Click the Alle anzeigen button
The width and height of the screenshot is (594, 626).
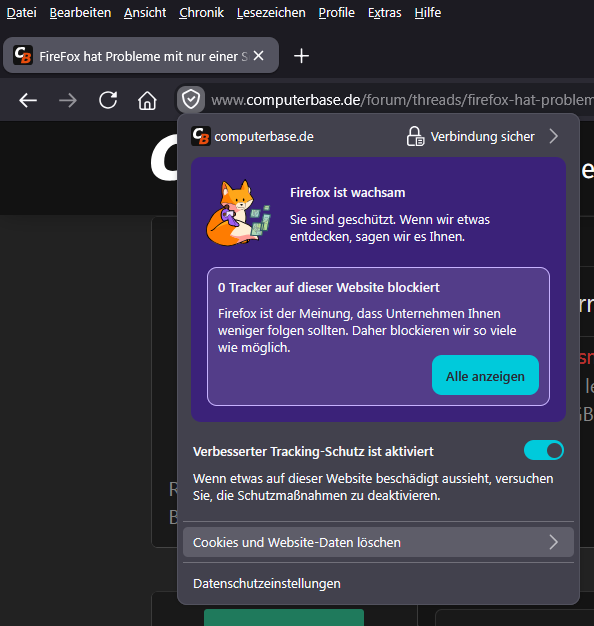click(x=485, y=375)
